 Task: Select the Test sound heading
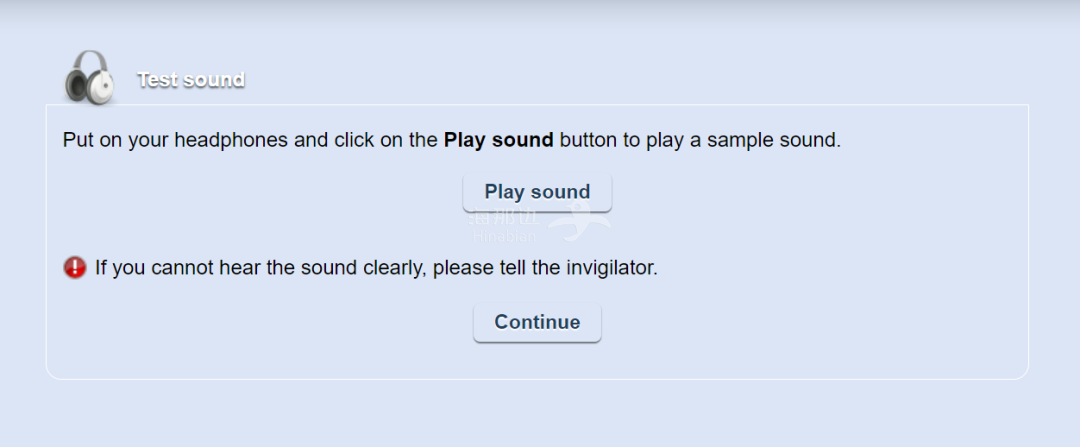191,80
